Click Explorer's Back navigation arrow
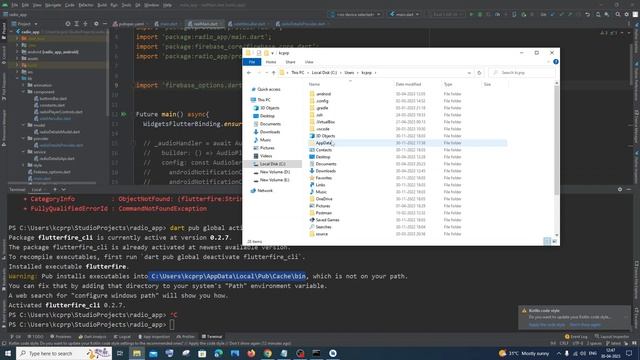 coord(249,73)
